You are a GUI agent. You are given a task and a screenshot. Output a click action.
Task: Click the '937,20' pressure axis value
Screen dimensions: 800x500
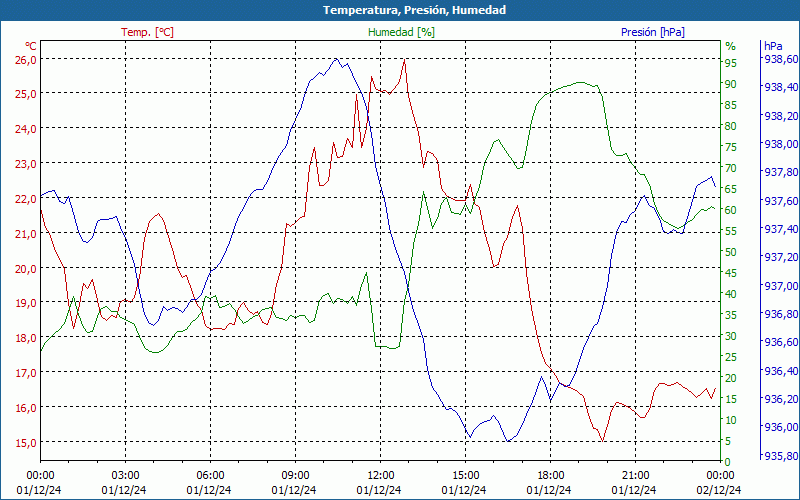point(780,257)
